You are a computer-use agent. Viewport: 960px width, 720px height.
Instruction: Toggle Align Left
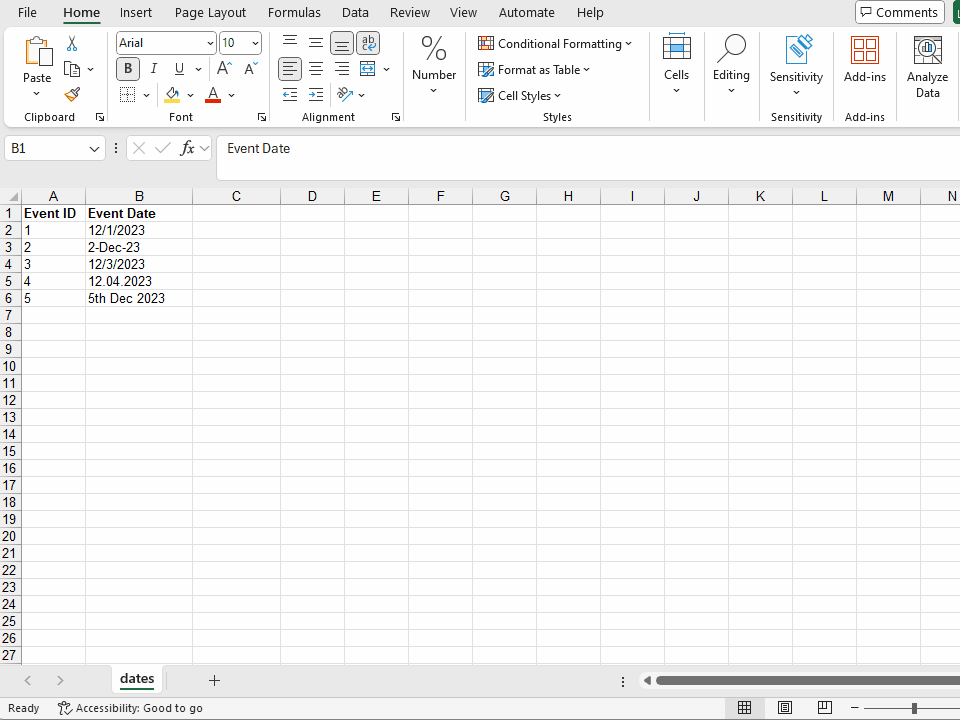290,69
